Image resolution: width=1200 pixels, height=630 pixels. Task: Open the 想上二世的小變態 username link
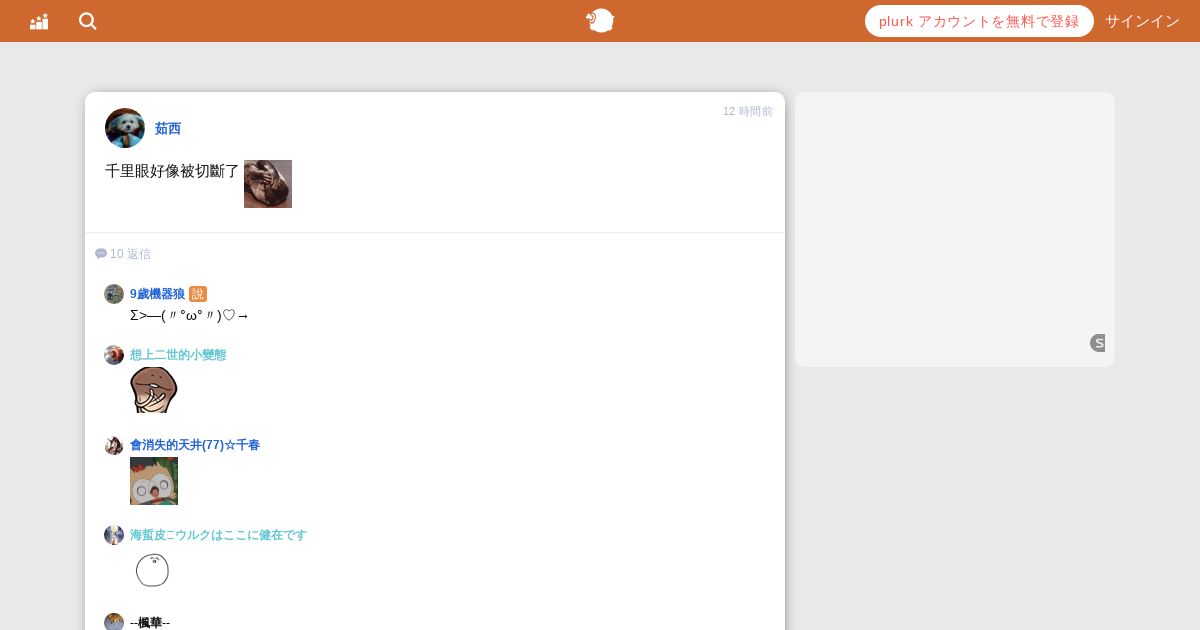coord(178,355)
